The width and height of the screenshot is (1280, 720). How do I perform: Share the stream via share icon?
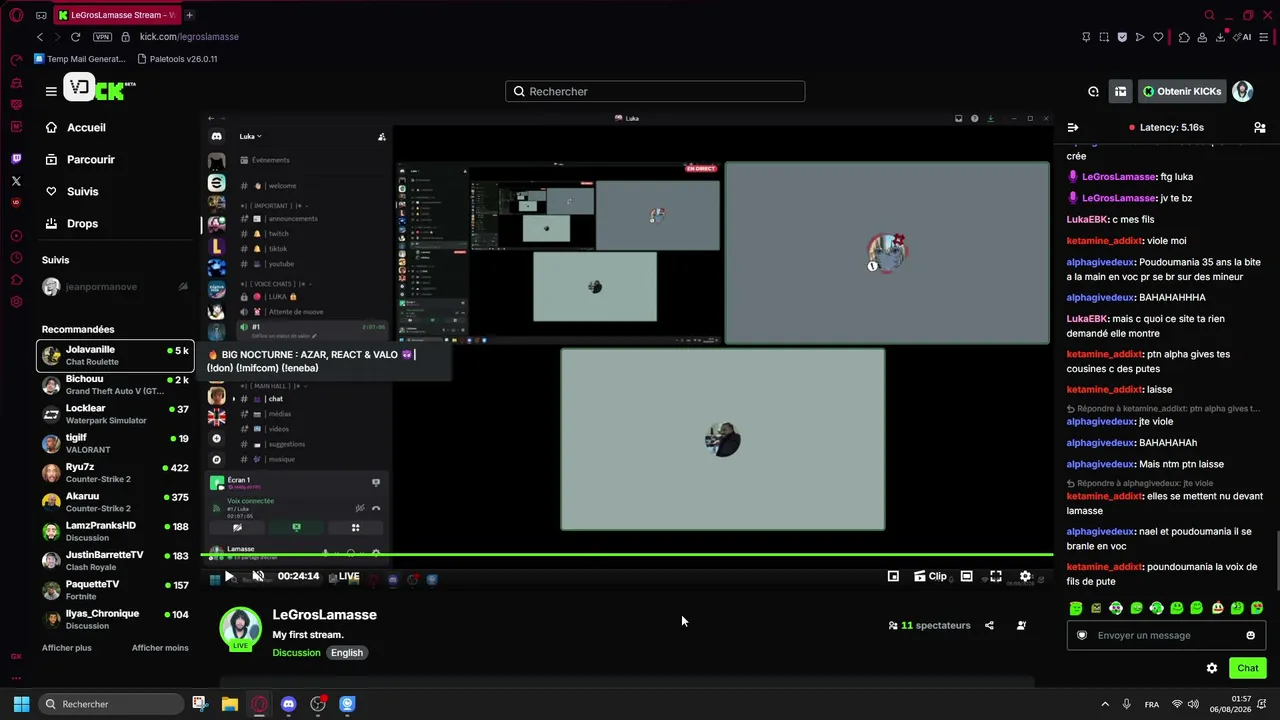pyautogui.click(x=989, y=626)
